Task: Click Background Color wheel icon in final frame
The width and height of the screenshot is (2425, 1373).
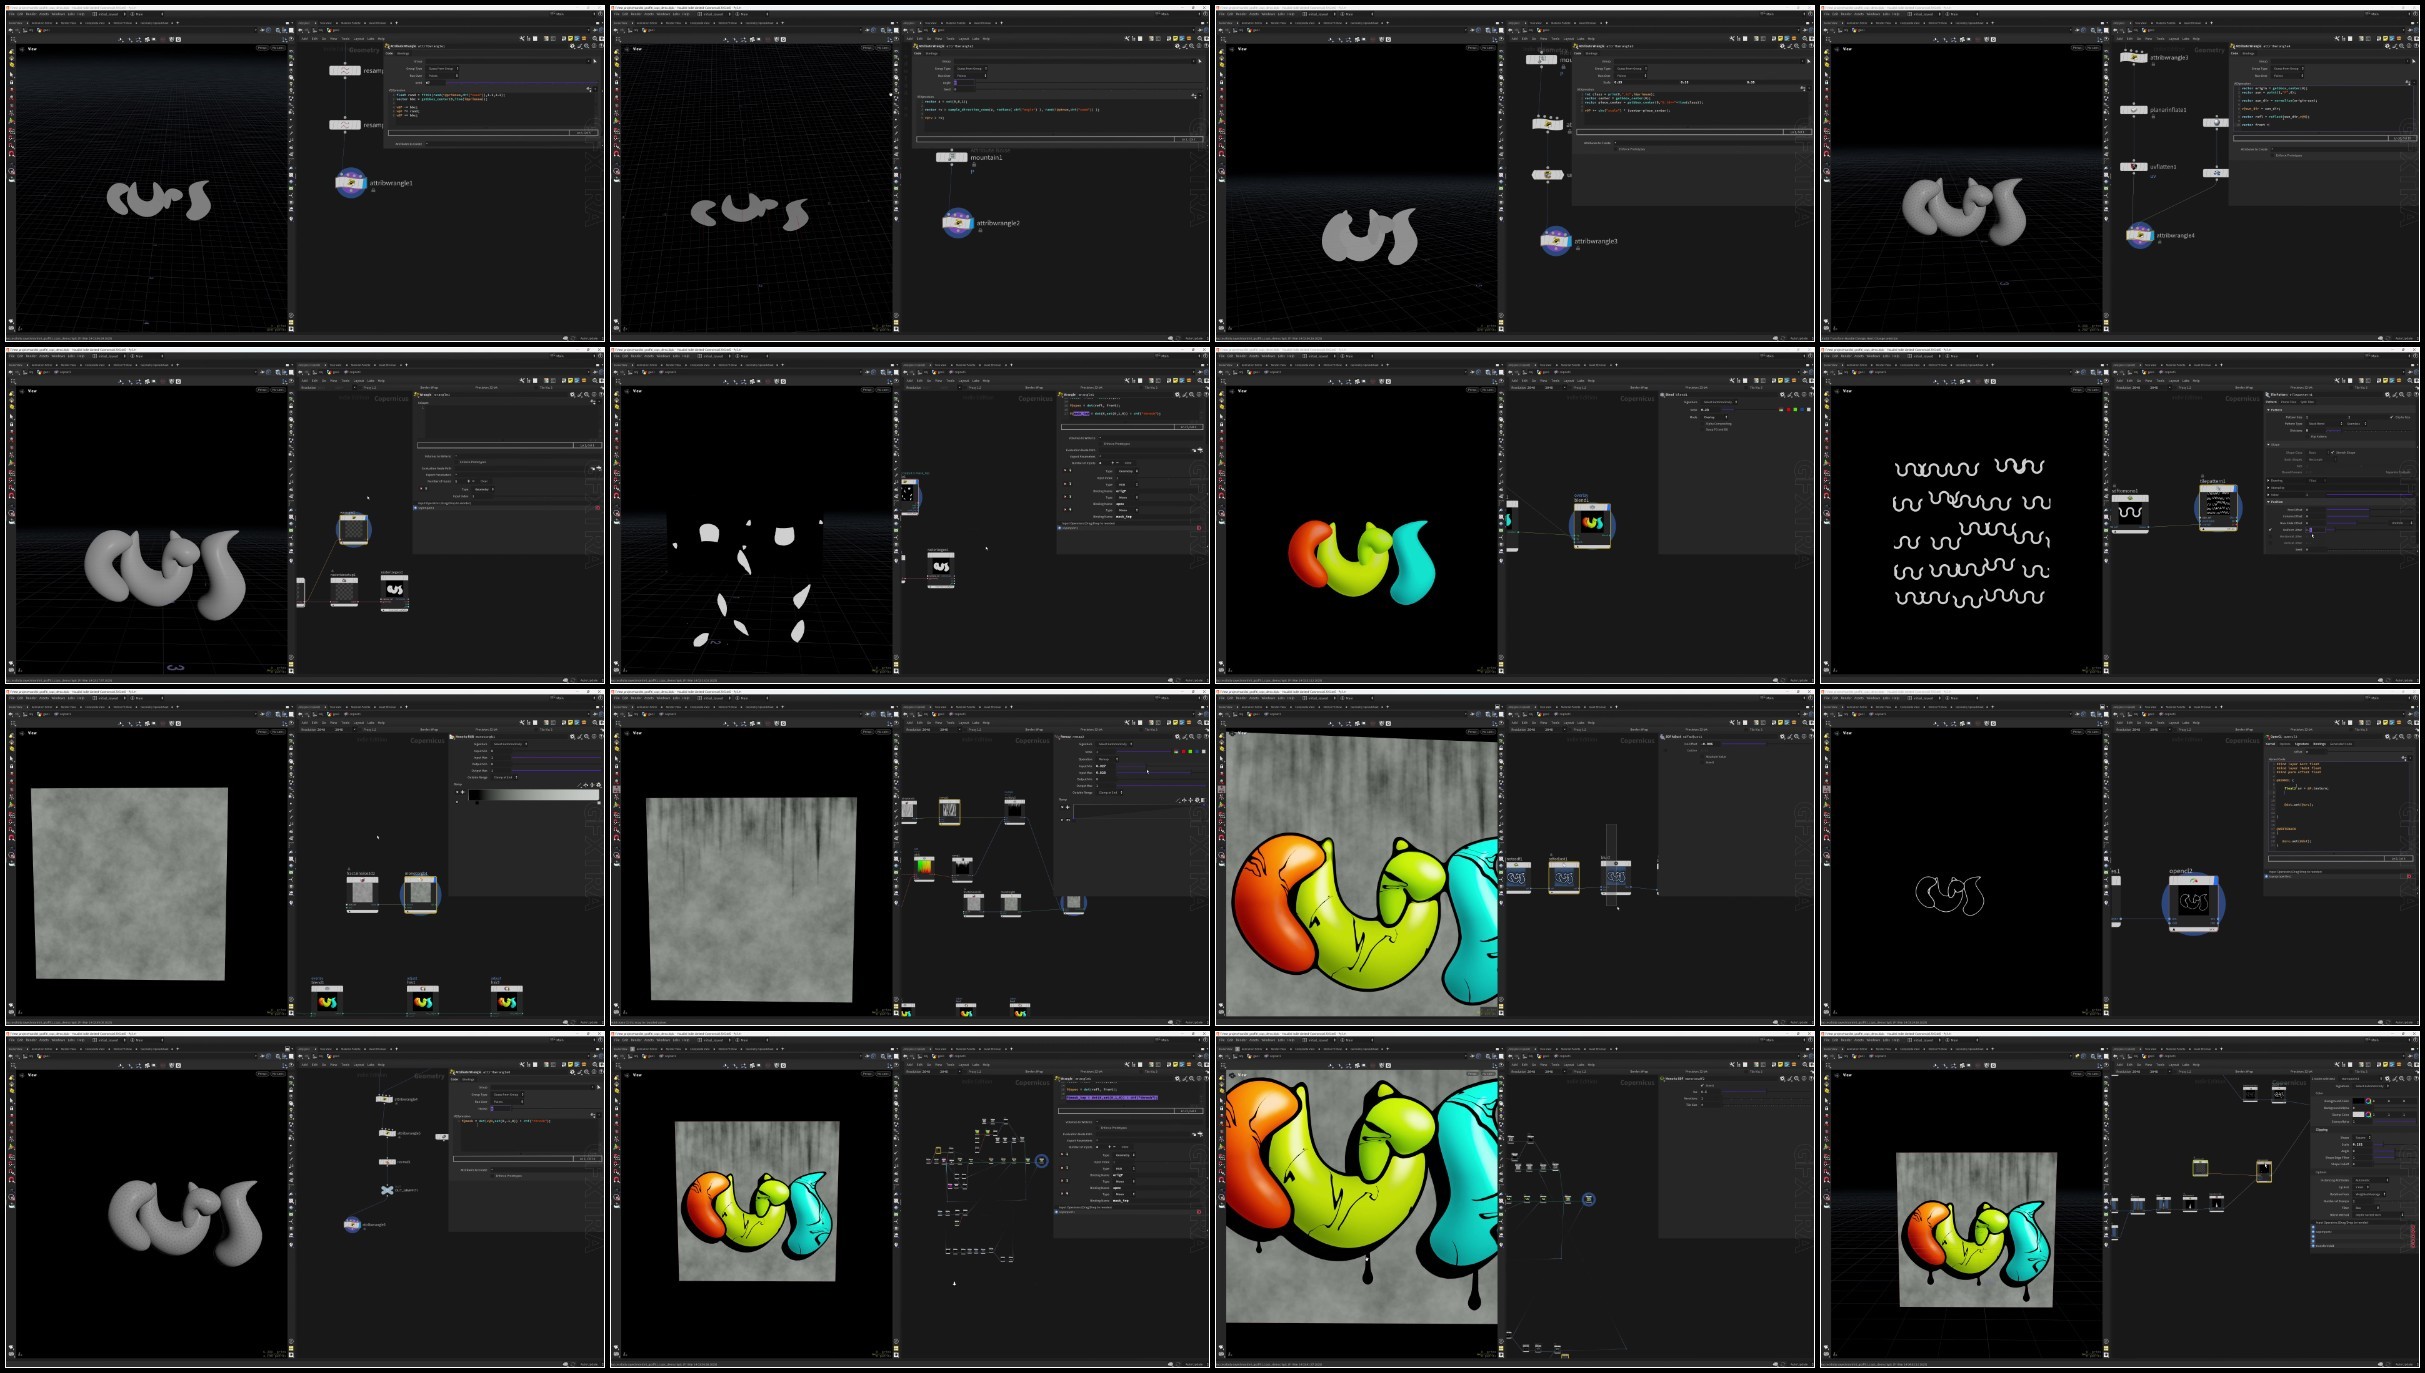Action: [2369, 1101]
